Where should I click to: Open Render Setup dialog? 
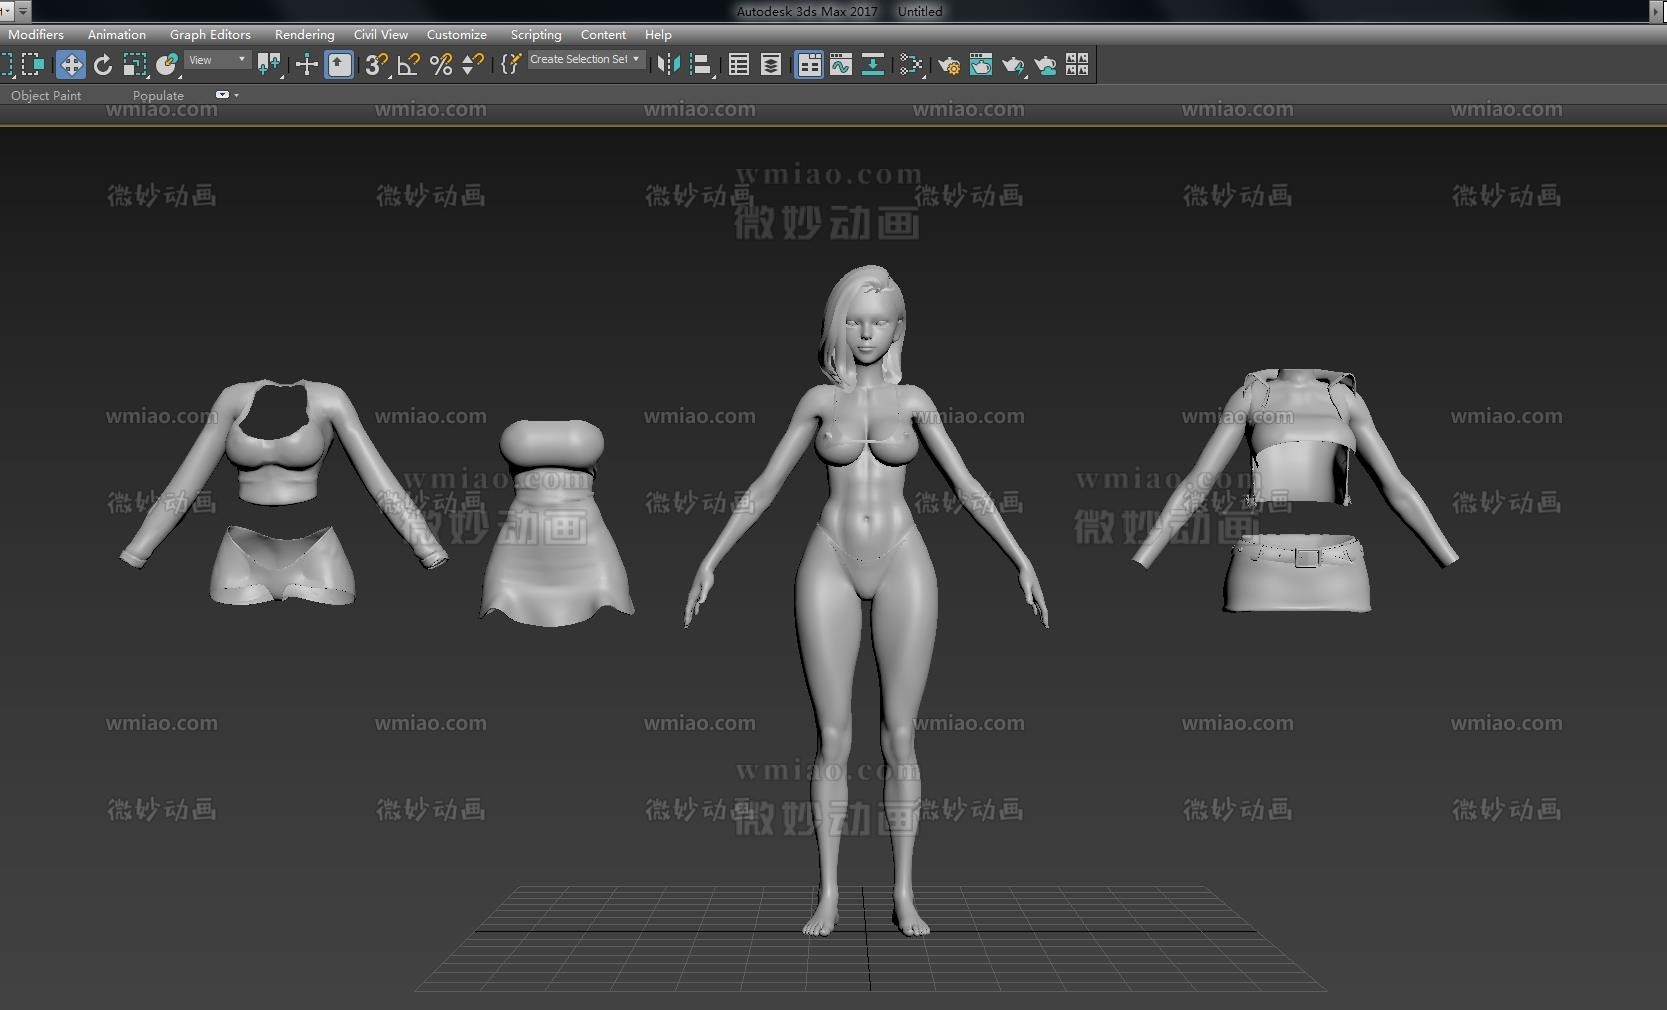pos(948,65)
